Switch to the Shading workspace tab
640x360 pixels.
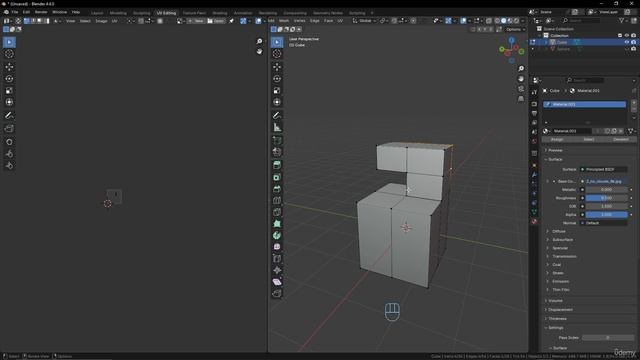pos(220,13)
